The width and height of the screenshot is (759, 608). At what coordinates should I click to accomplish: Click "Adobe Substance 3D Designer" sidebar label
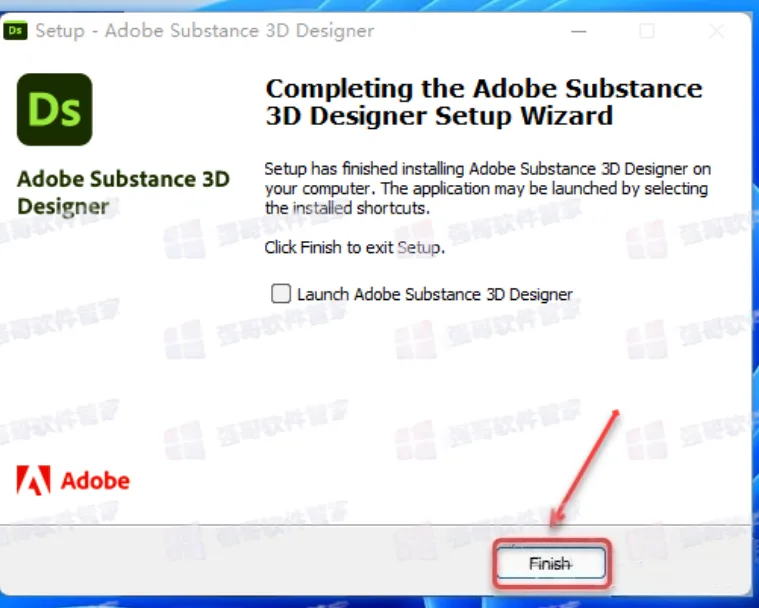click(123, 193)
